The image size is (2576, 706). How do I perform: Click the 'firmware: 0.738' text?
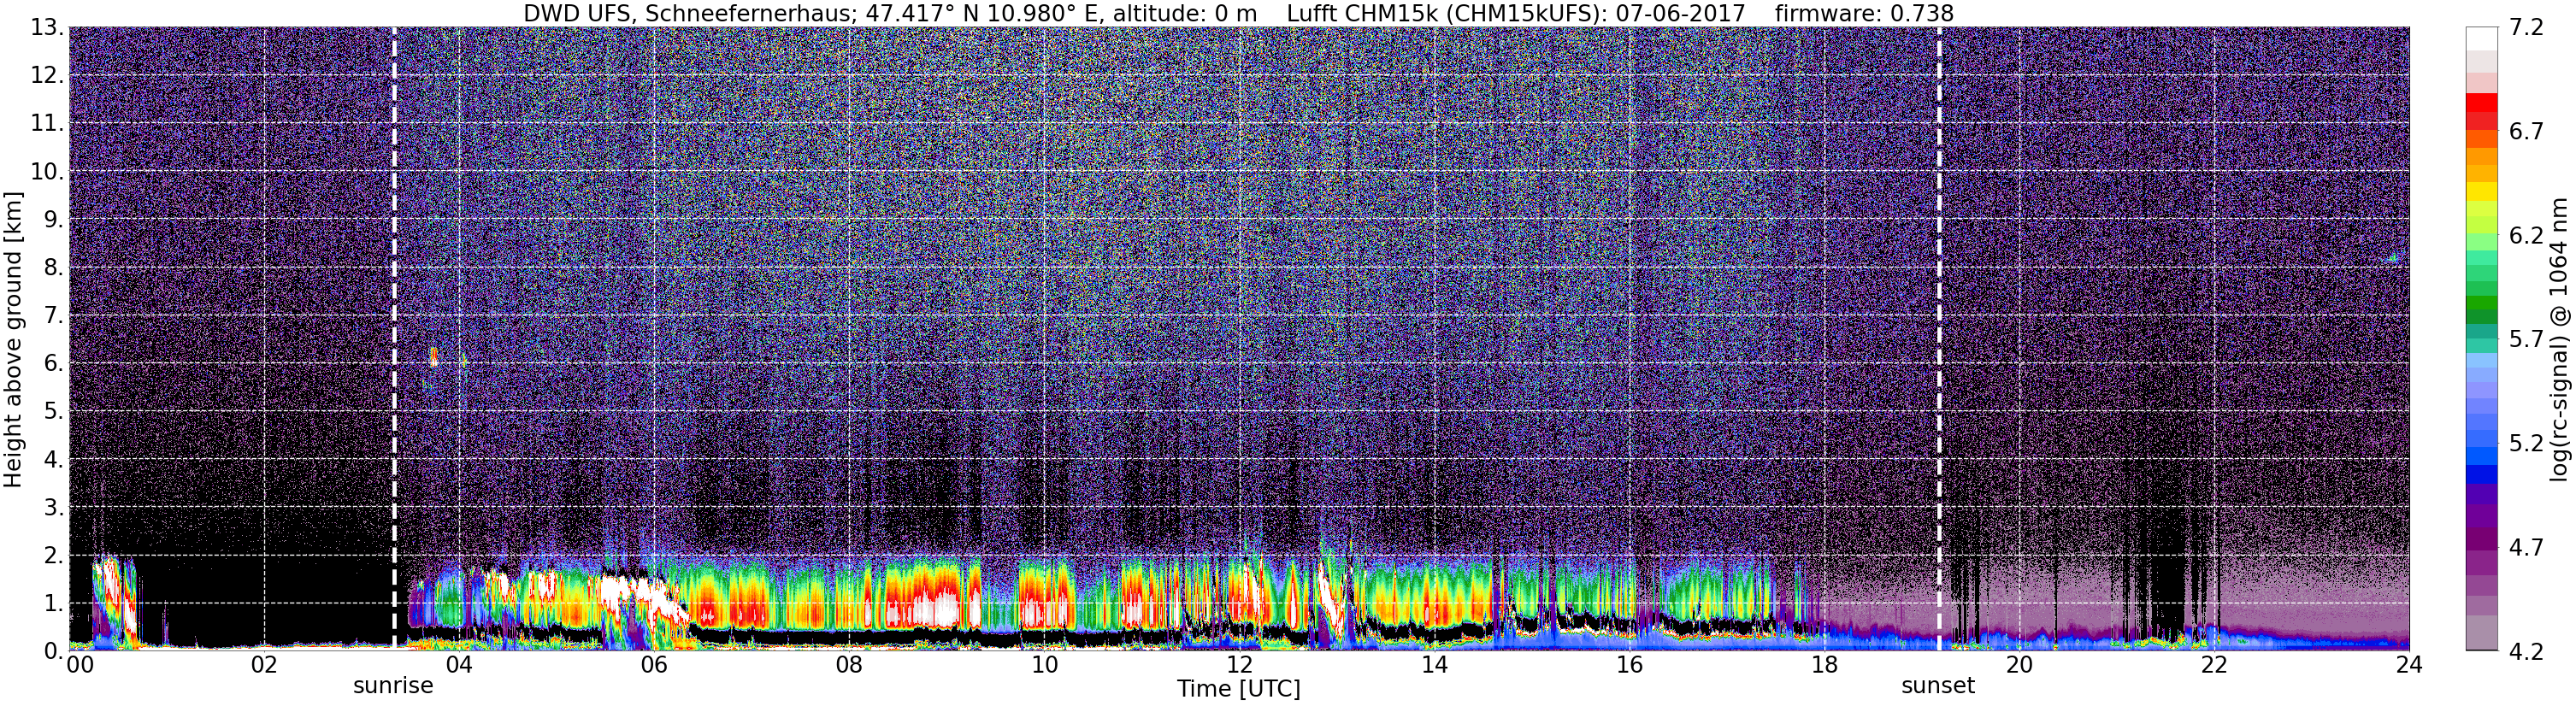(1864, 13)
